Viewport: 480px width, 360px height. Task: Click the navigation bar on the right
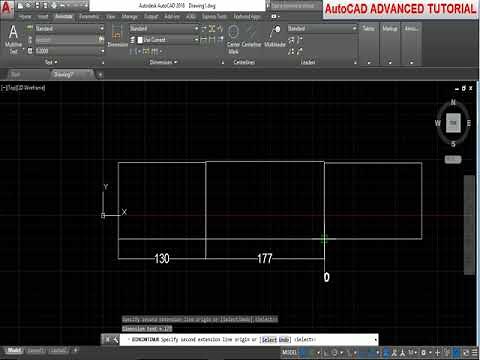tap(469, 225)
